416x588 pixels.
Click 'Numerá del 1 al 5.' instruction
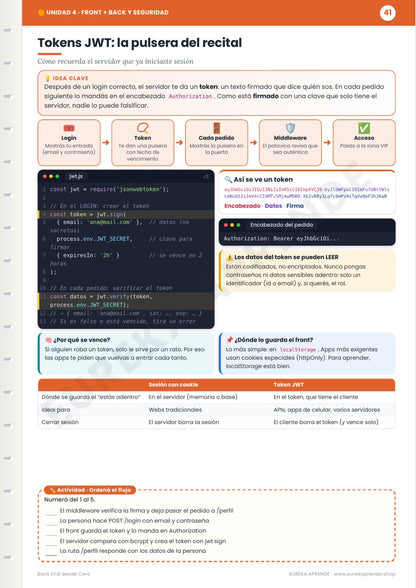(x=70, y=500)
